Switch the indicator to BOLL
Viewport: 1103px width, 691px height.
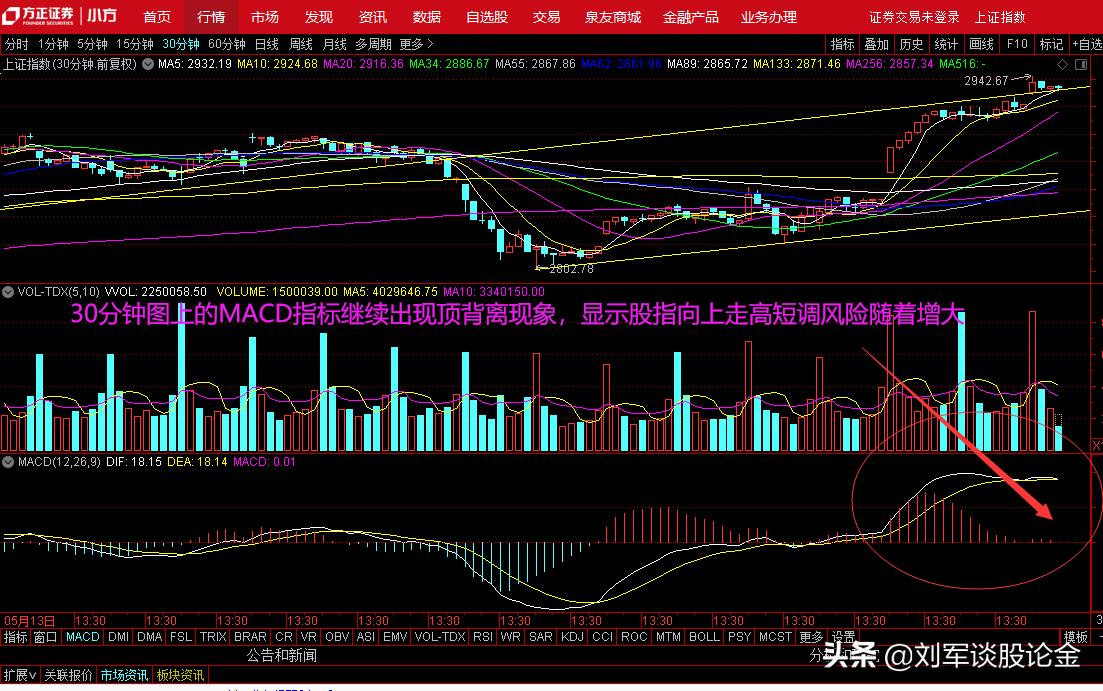704,636
